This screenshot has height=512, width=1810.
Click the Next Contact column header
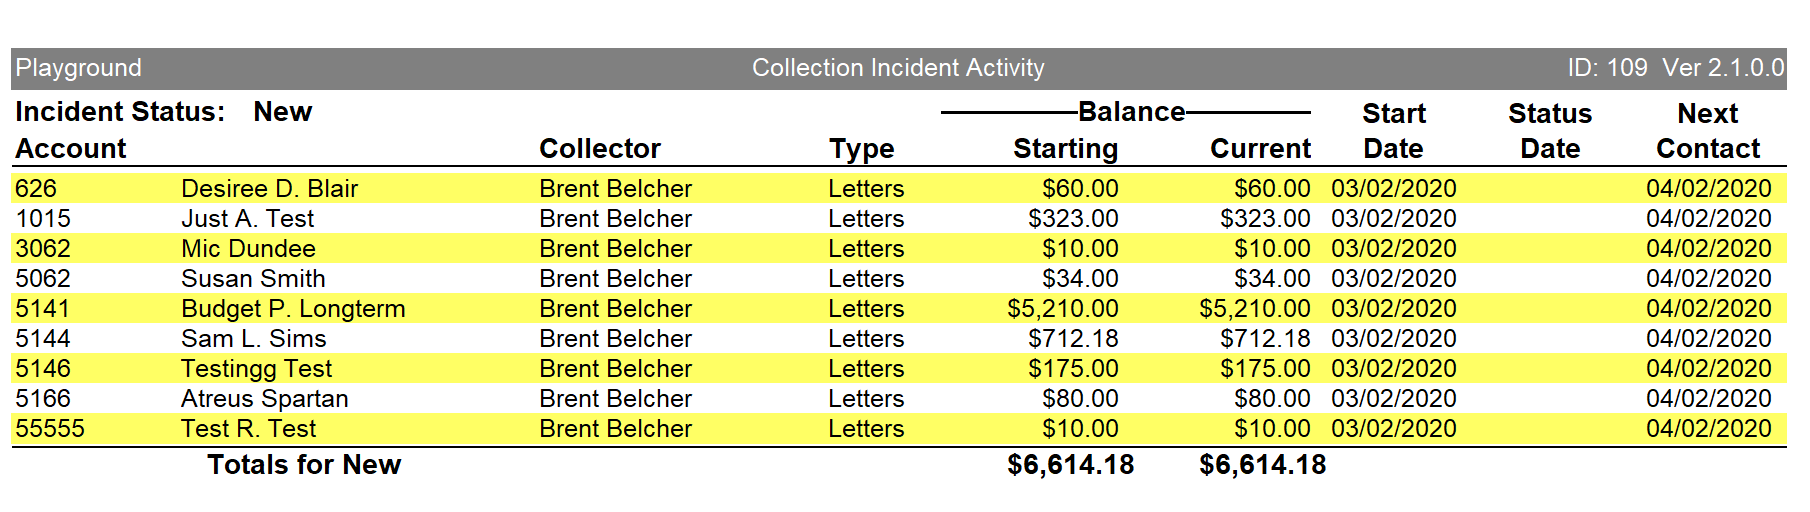click(x=1707, y=131)
